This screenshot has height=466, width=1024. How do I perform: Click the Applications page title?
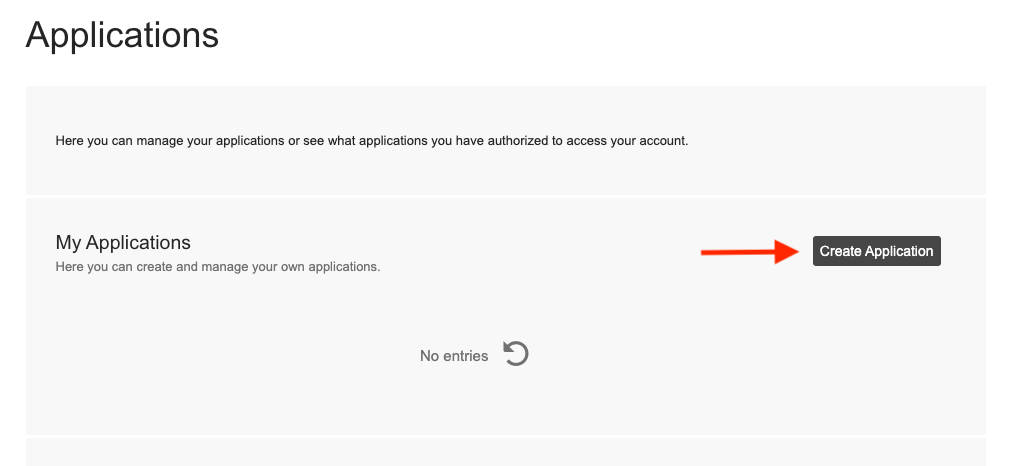[x=122, y=35]
